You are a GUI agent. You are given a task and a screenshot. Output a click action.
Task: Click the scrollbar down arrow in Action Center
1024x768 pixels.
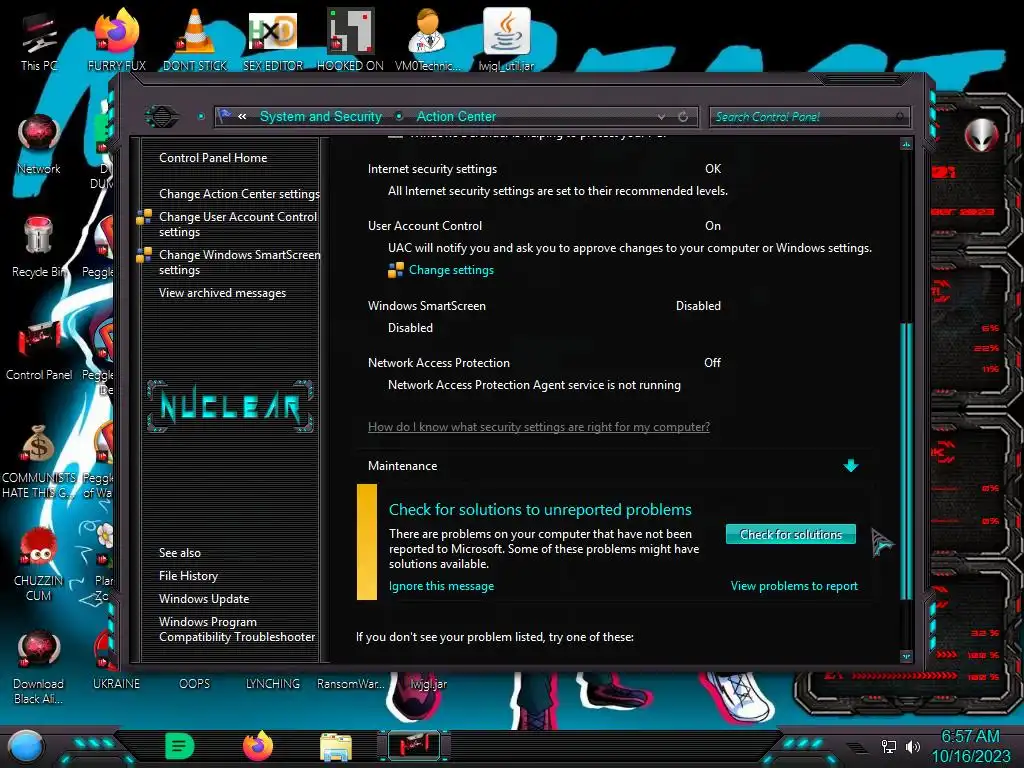pyautogui.click(x=906, y=656)
